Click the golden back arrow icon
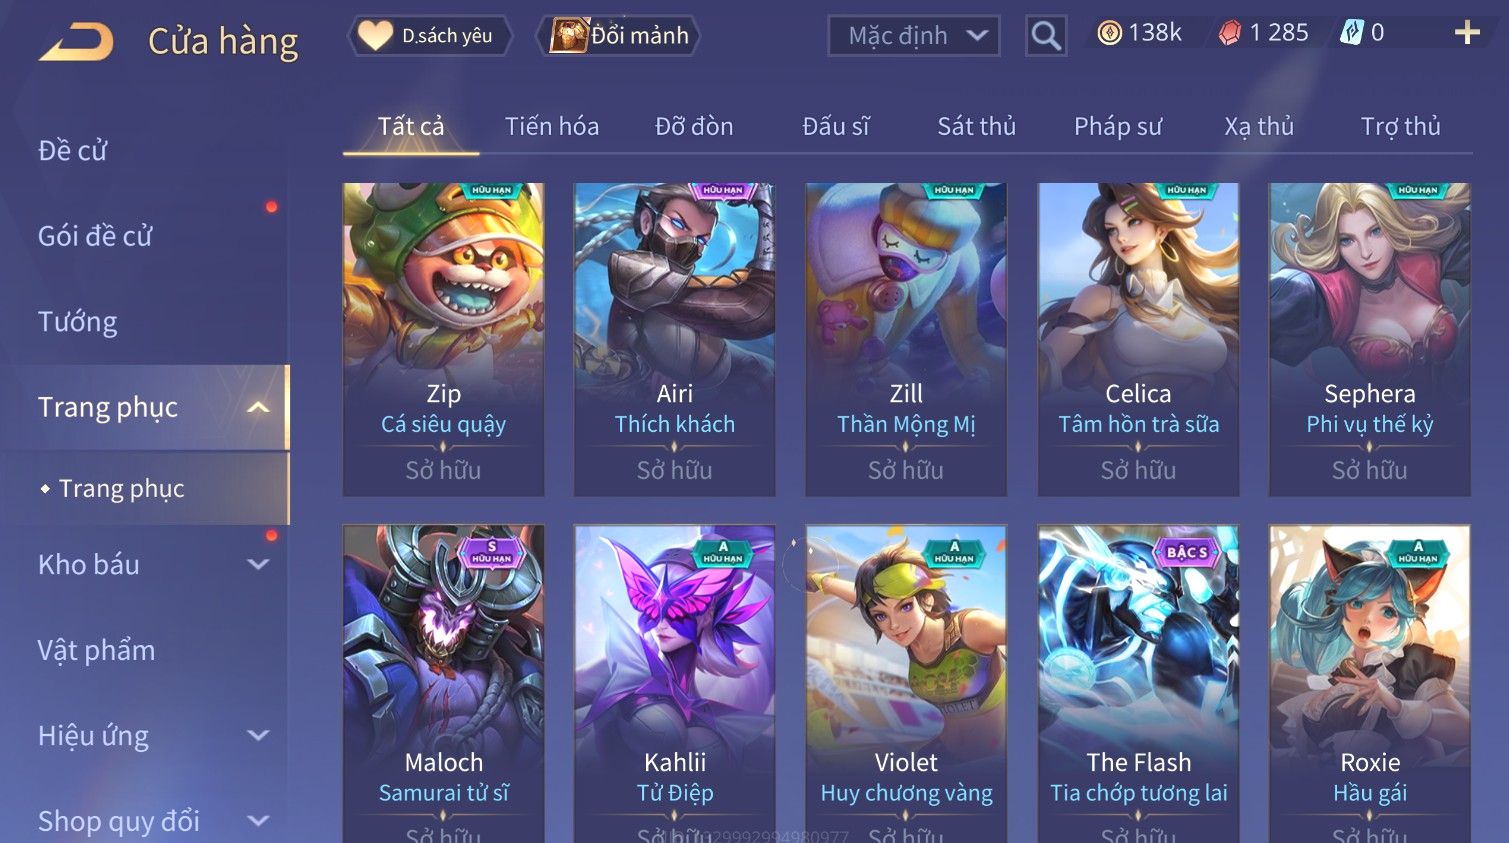1509x843 pixels. click(77, 42)
